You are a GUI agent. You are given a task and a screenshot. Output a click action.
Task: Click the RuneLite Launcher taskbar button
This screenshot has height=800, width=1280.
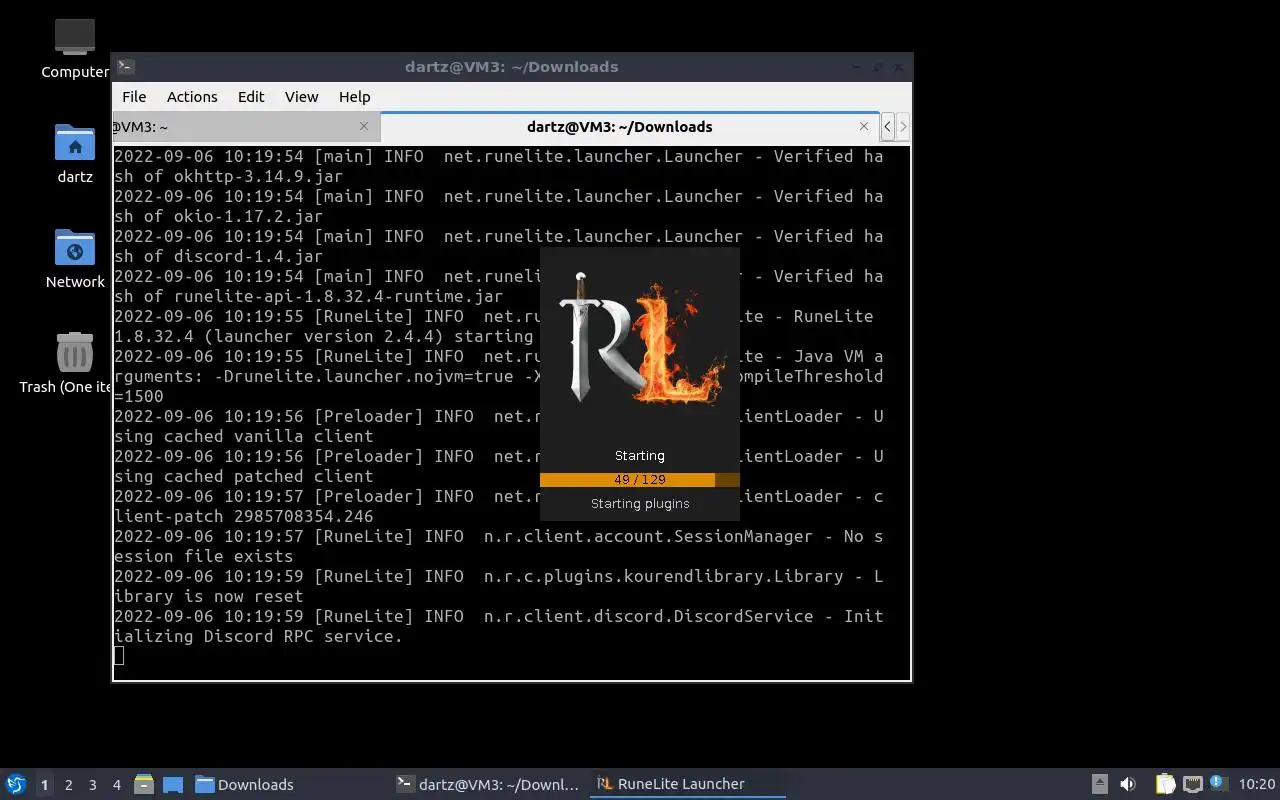point(688,784)
